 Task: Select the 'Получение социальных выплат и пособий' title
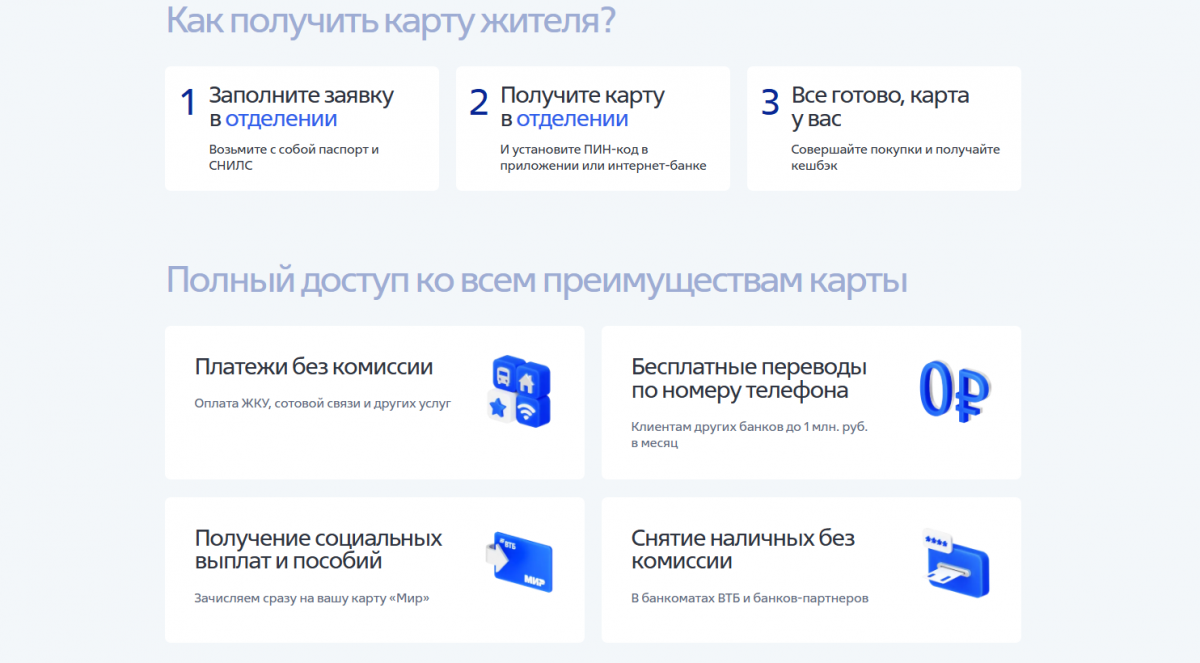(318, 550)
